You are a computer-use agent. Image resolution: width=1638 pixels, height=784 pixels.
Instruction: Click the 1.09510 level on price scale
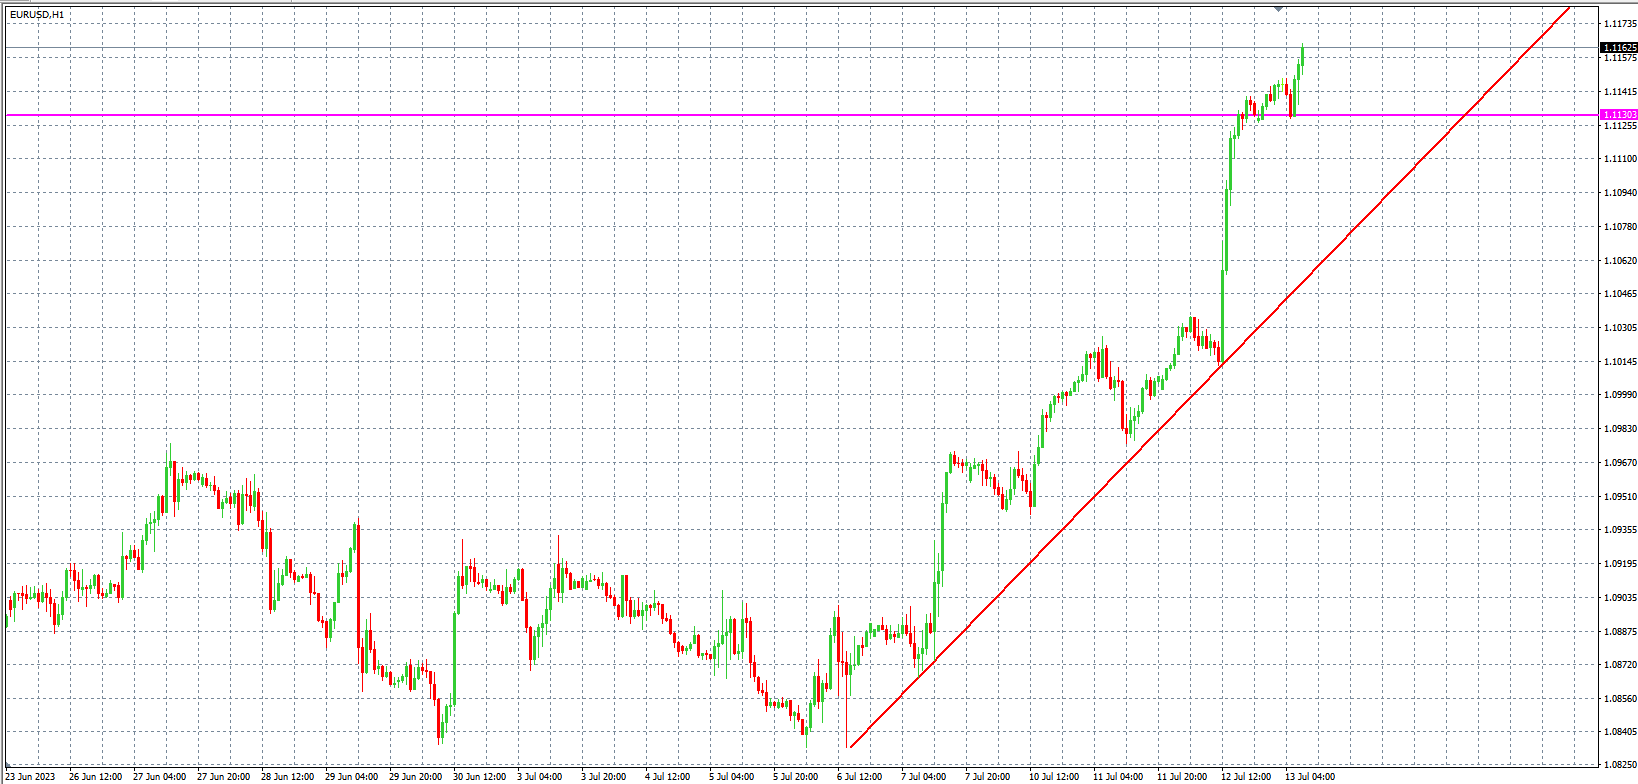click(x=1620, y=497)
